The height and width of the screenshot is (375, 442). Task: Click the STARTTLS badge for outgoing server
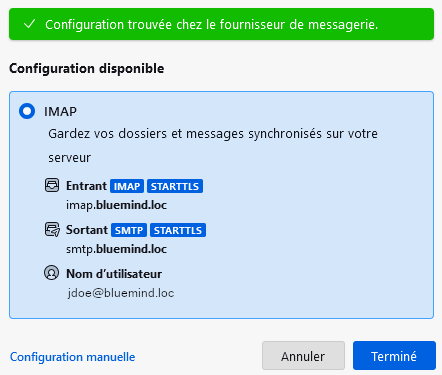(178, 230)
